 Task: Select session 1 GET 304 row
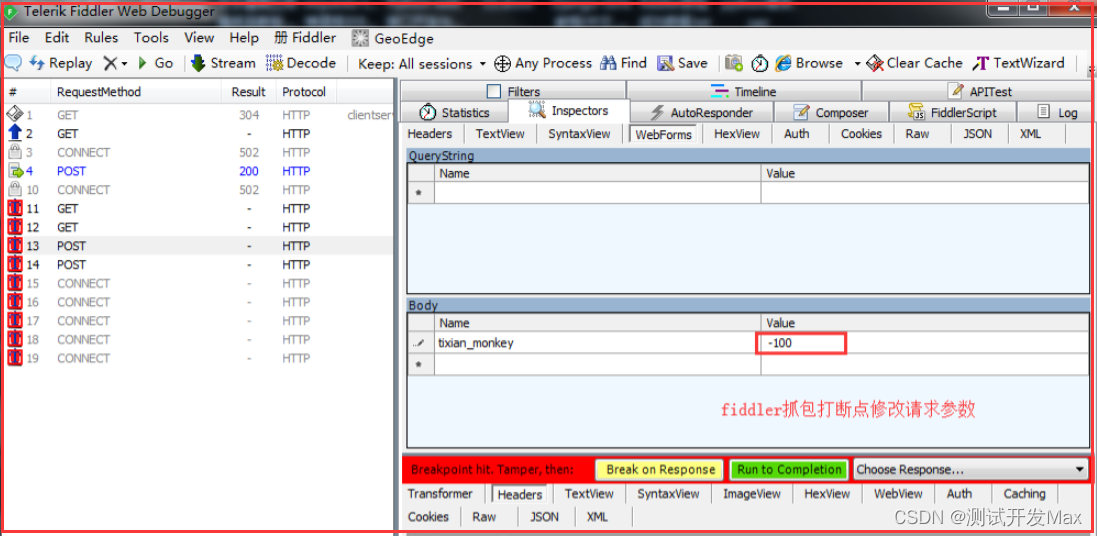pyautogui.click(x=199, y=115)
